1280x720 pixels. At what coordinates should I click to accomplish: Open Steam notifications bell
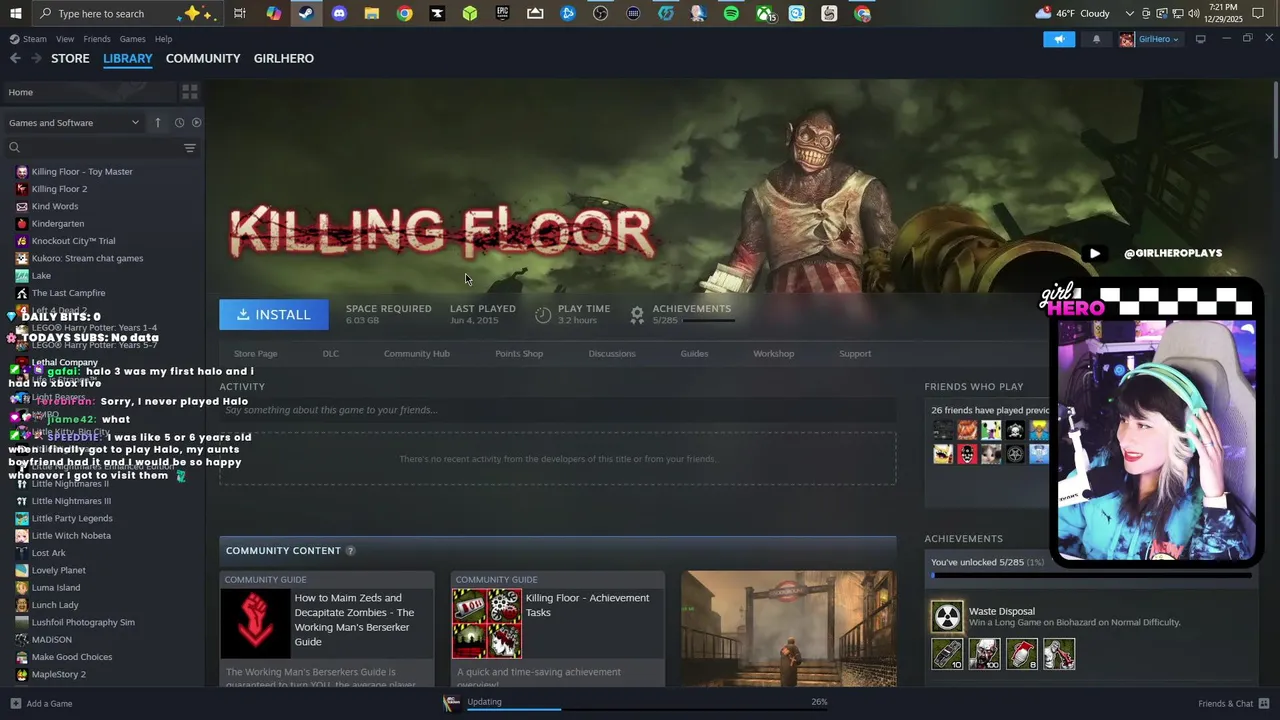[1096, 39]
